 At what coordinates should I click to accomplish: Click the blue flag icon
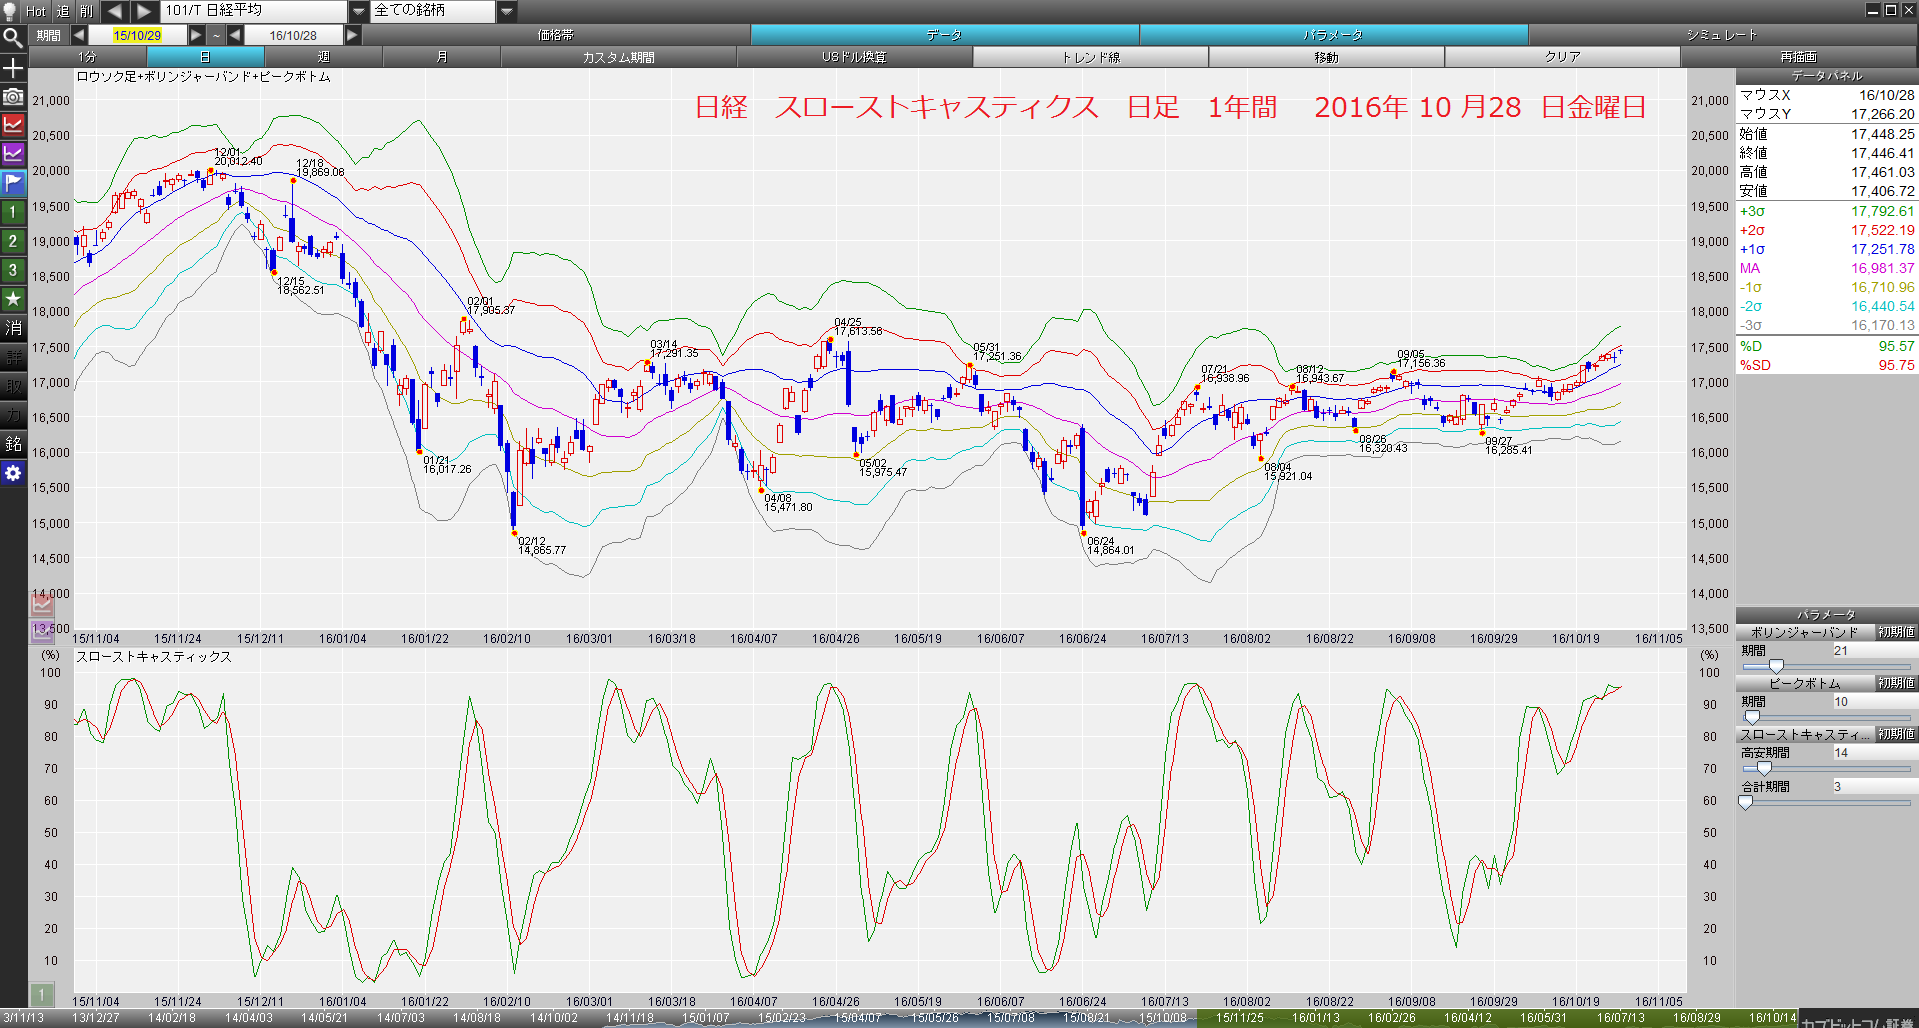pyautogui.click(x=13, y=183)
